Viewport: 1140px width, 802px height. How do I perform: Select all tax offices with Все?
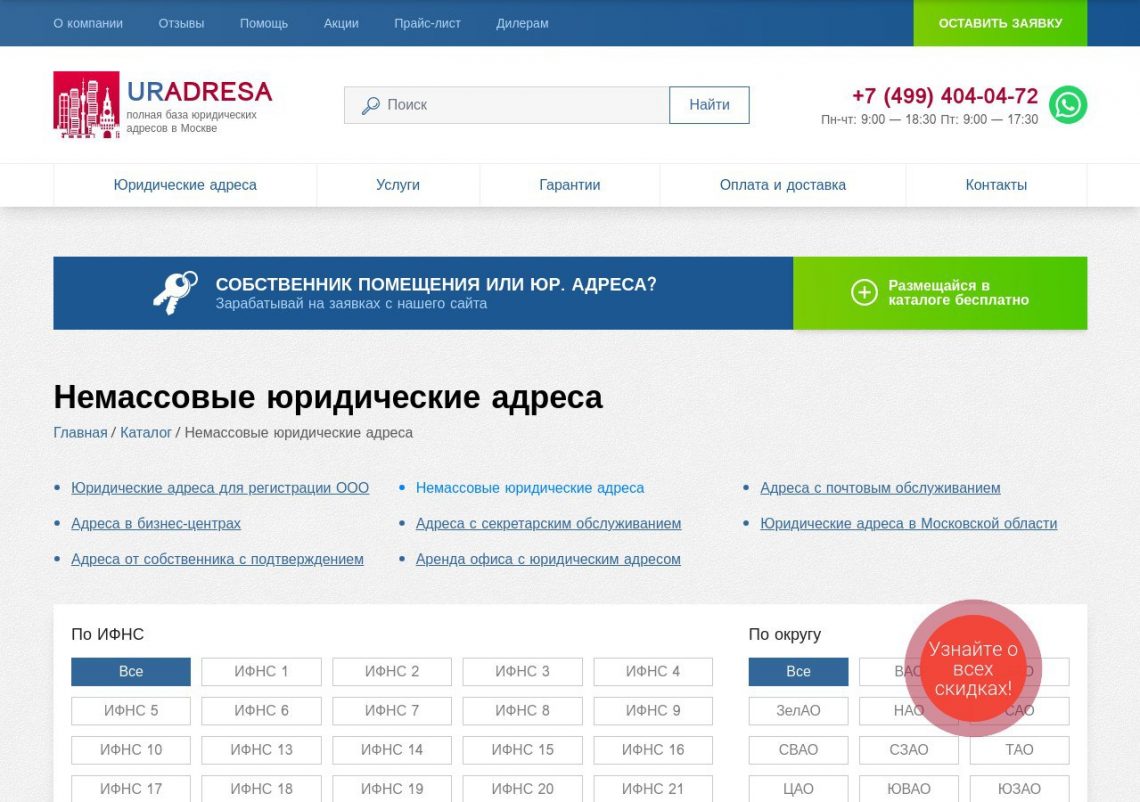[x=131, y=672]
